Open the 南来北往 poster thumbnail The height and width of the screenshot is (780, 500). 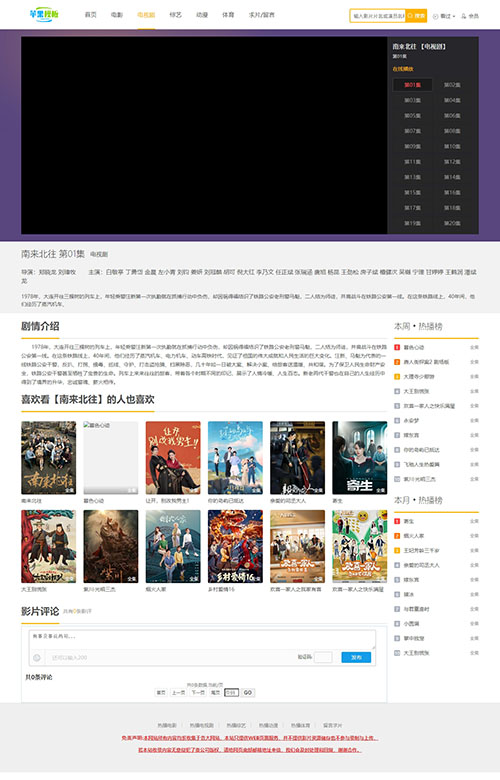point(48,458)
